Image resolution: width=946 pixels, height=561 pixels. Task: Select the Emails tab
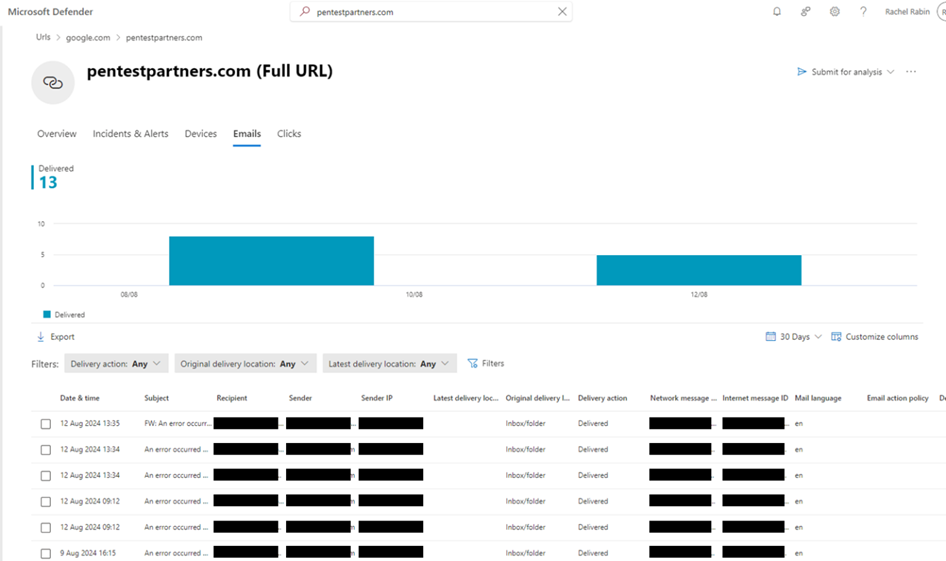click(247, 133)
